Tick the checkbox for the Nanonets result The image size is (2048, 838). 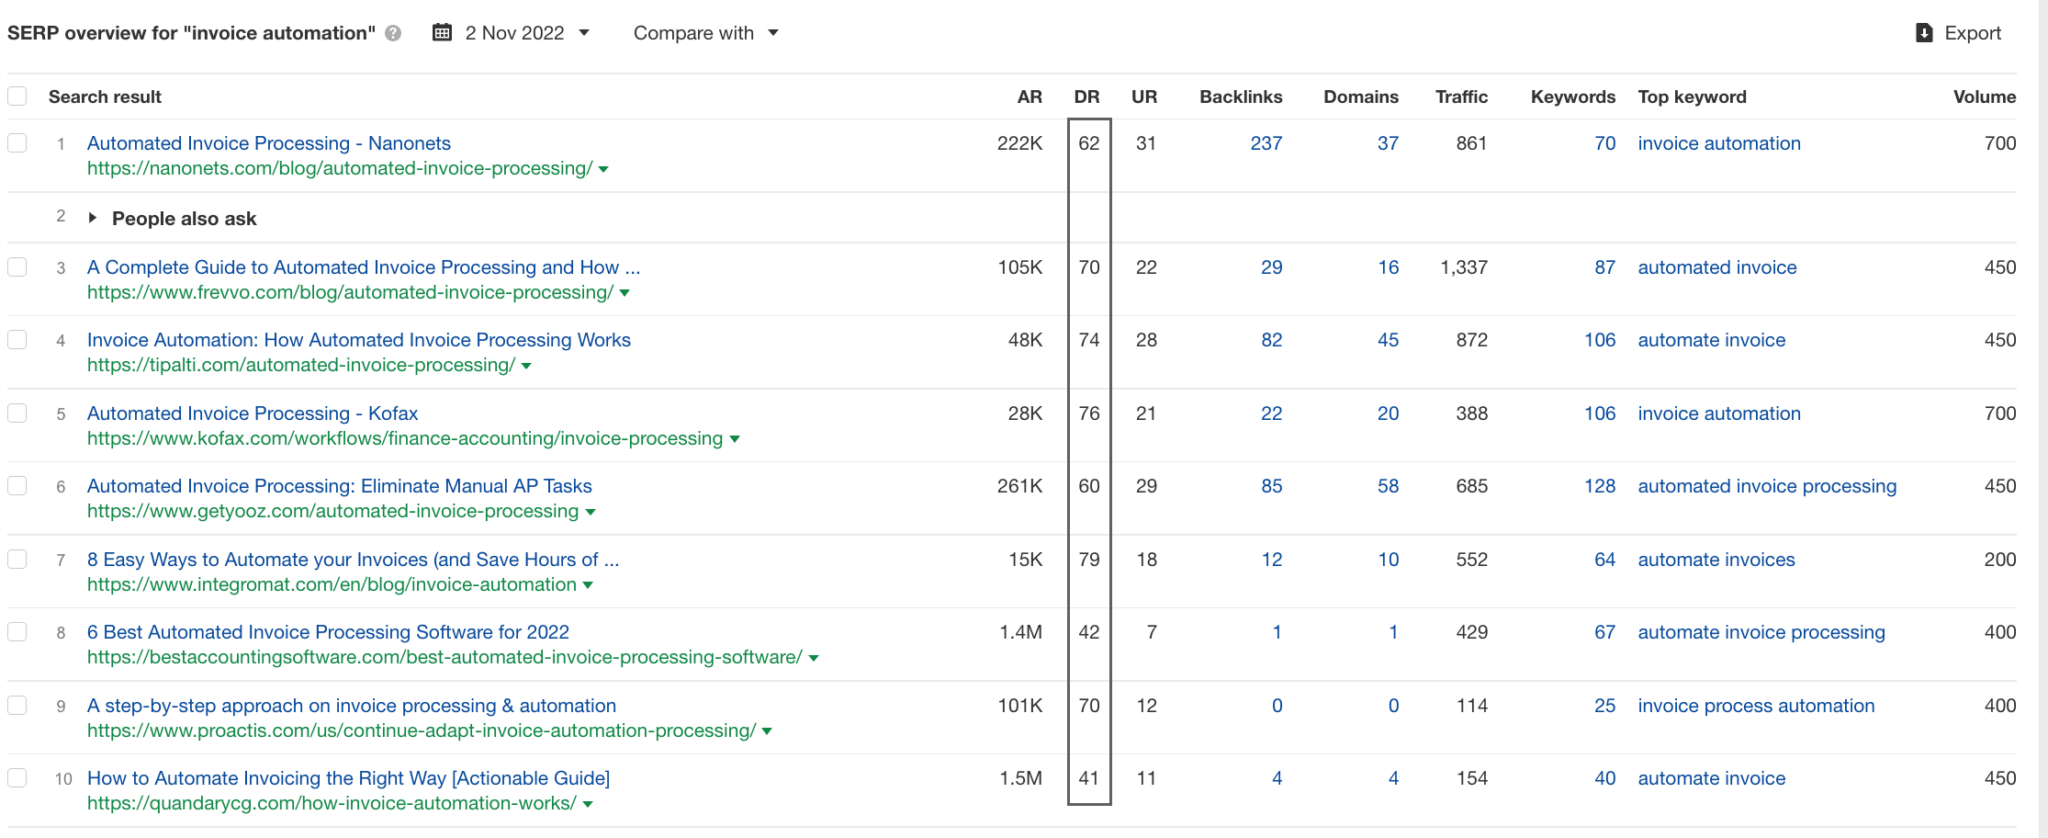17,143
